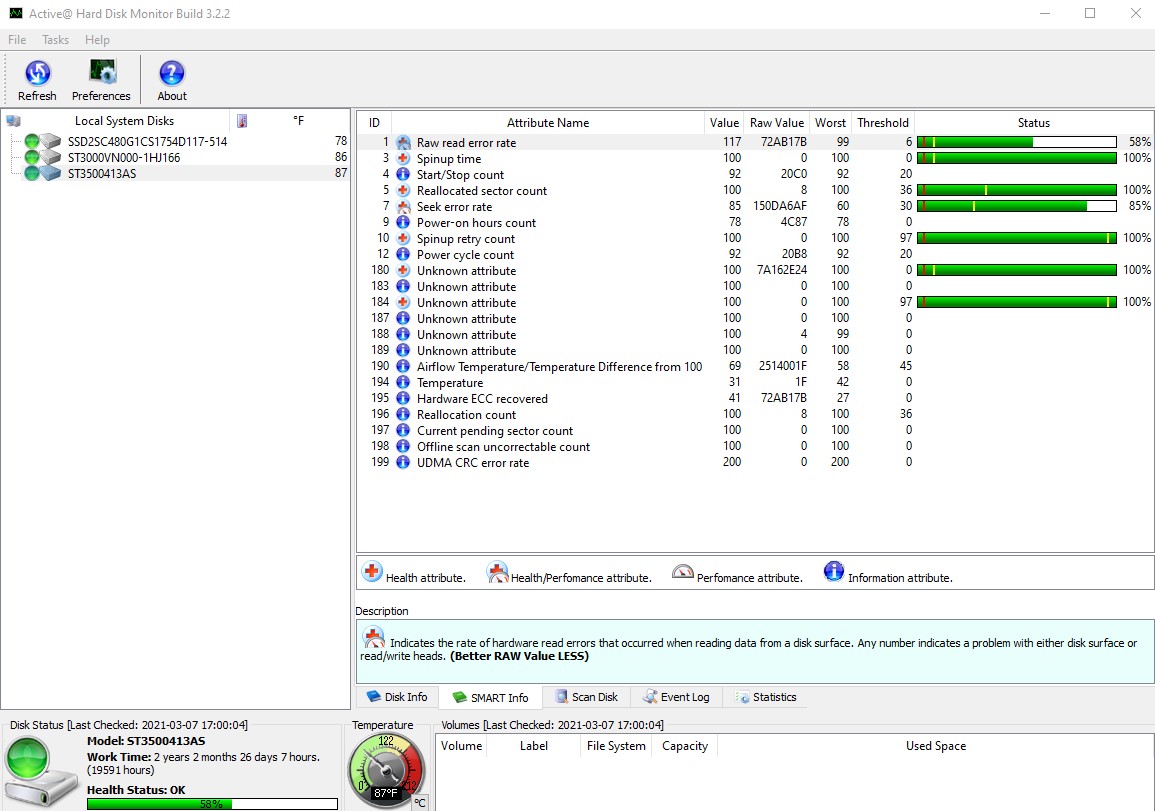Select the Reallocated sector count row
1155x811 pixels.
point(481,191)
